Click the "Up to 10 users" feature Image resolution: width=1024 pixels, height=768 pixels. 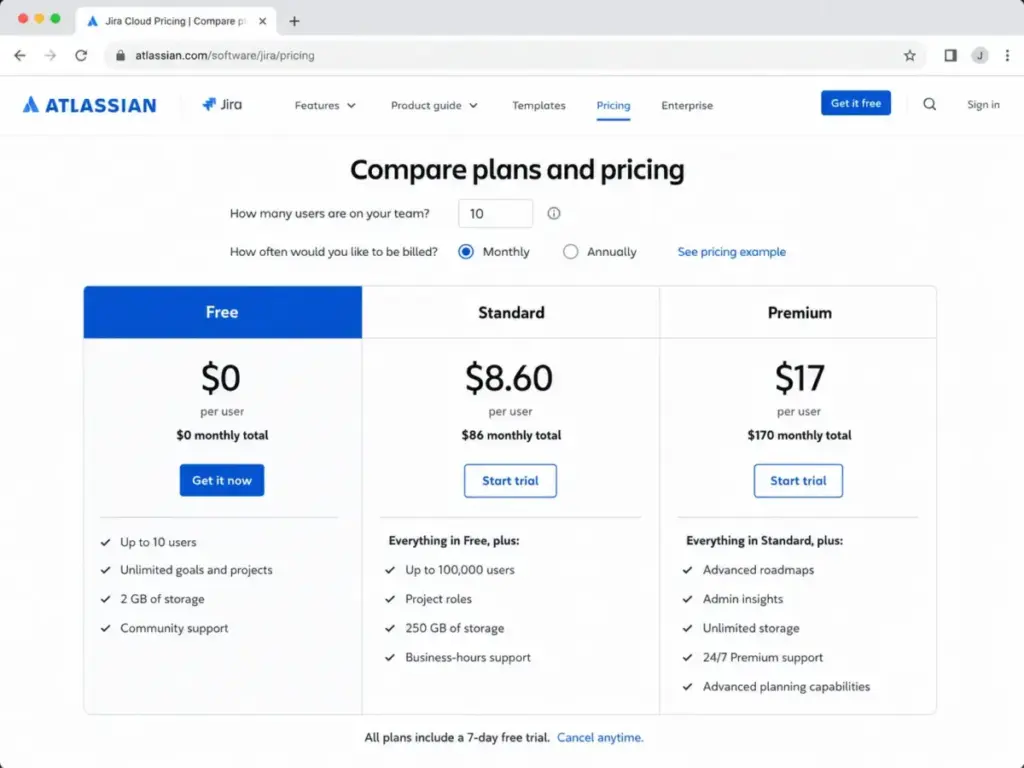[x=158, y=542]
